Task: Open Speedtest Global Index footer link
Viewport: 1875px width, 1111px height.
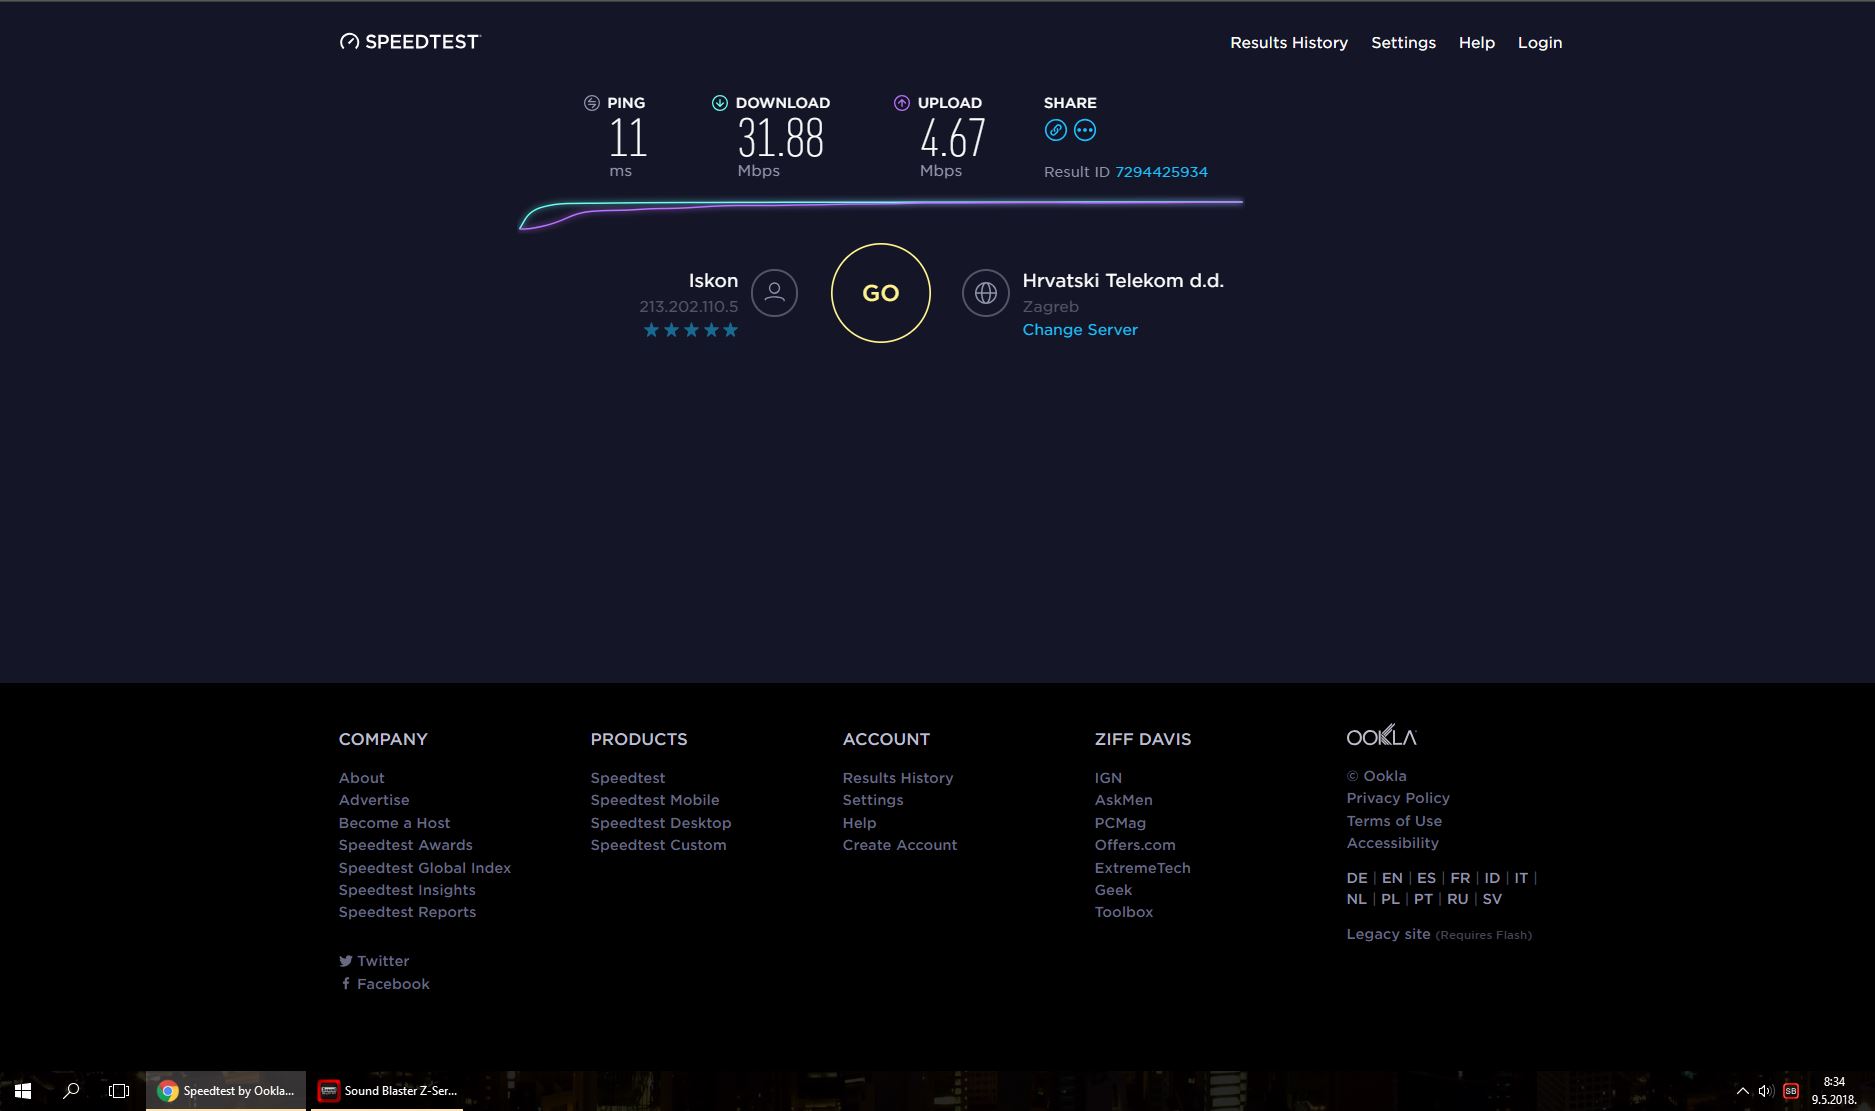Action: coord(424,868)
